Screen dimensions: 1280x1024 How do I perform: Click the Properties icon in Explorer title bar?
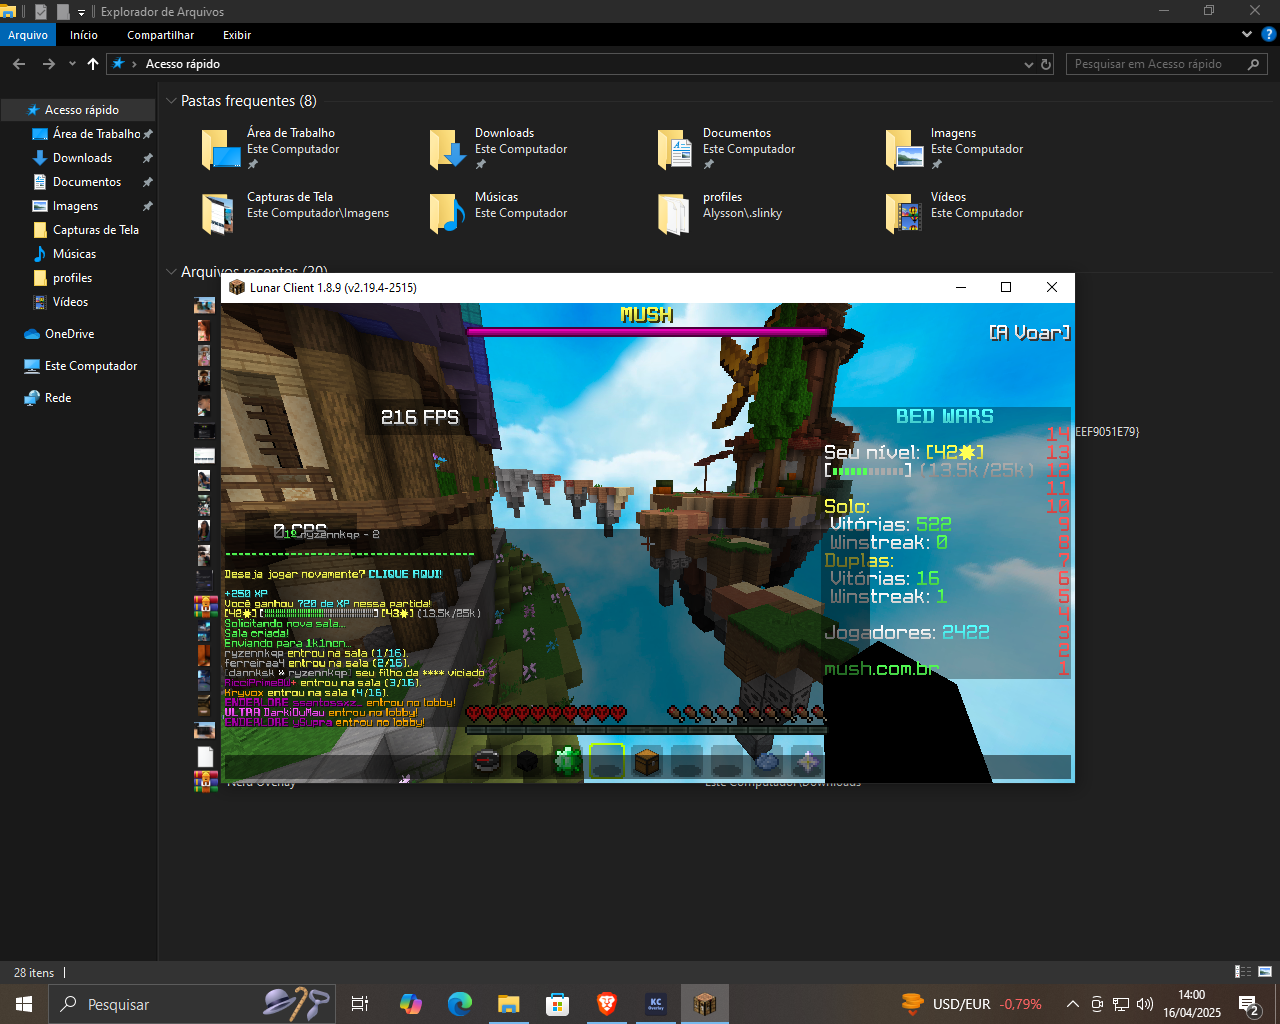coord(41,12)
